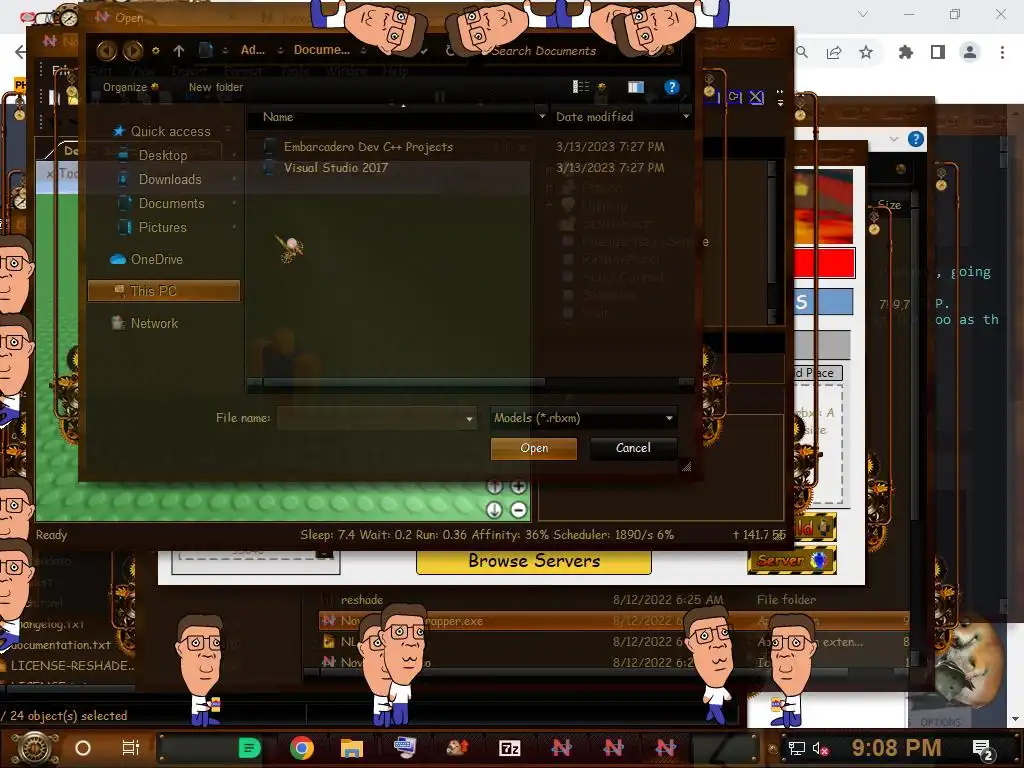
Task: Open the Models (*.rbxm) file type dropdown
Action: click(x=583, y=418)
